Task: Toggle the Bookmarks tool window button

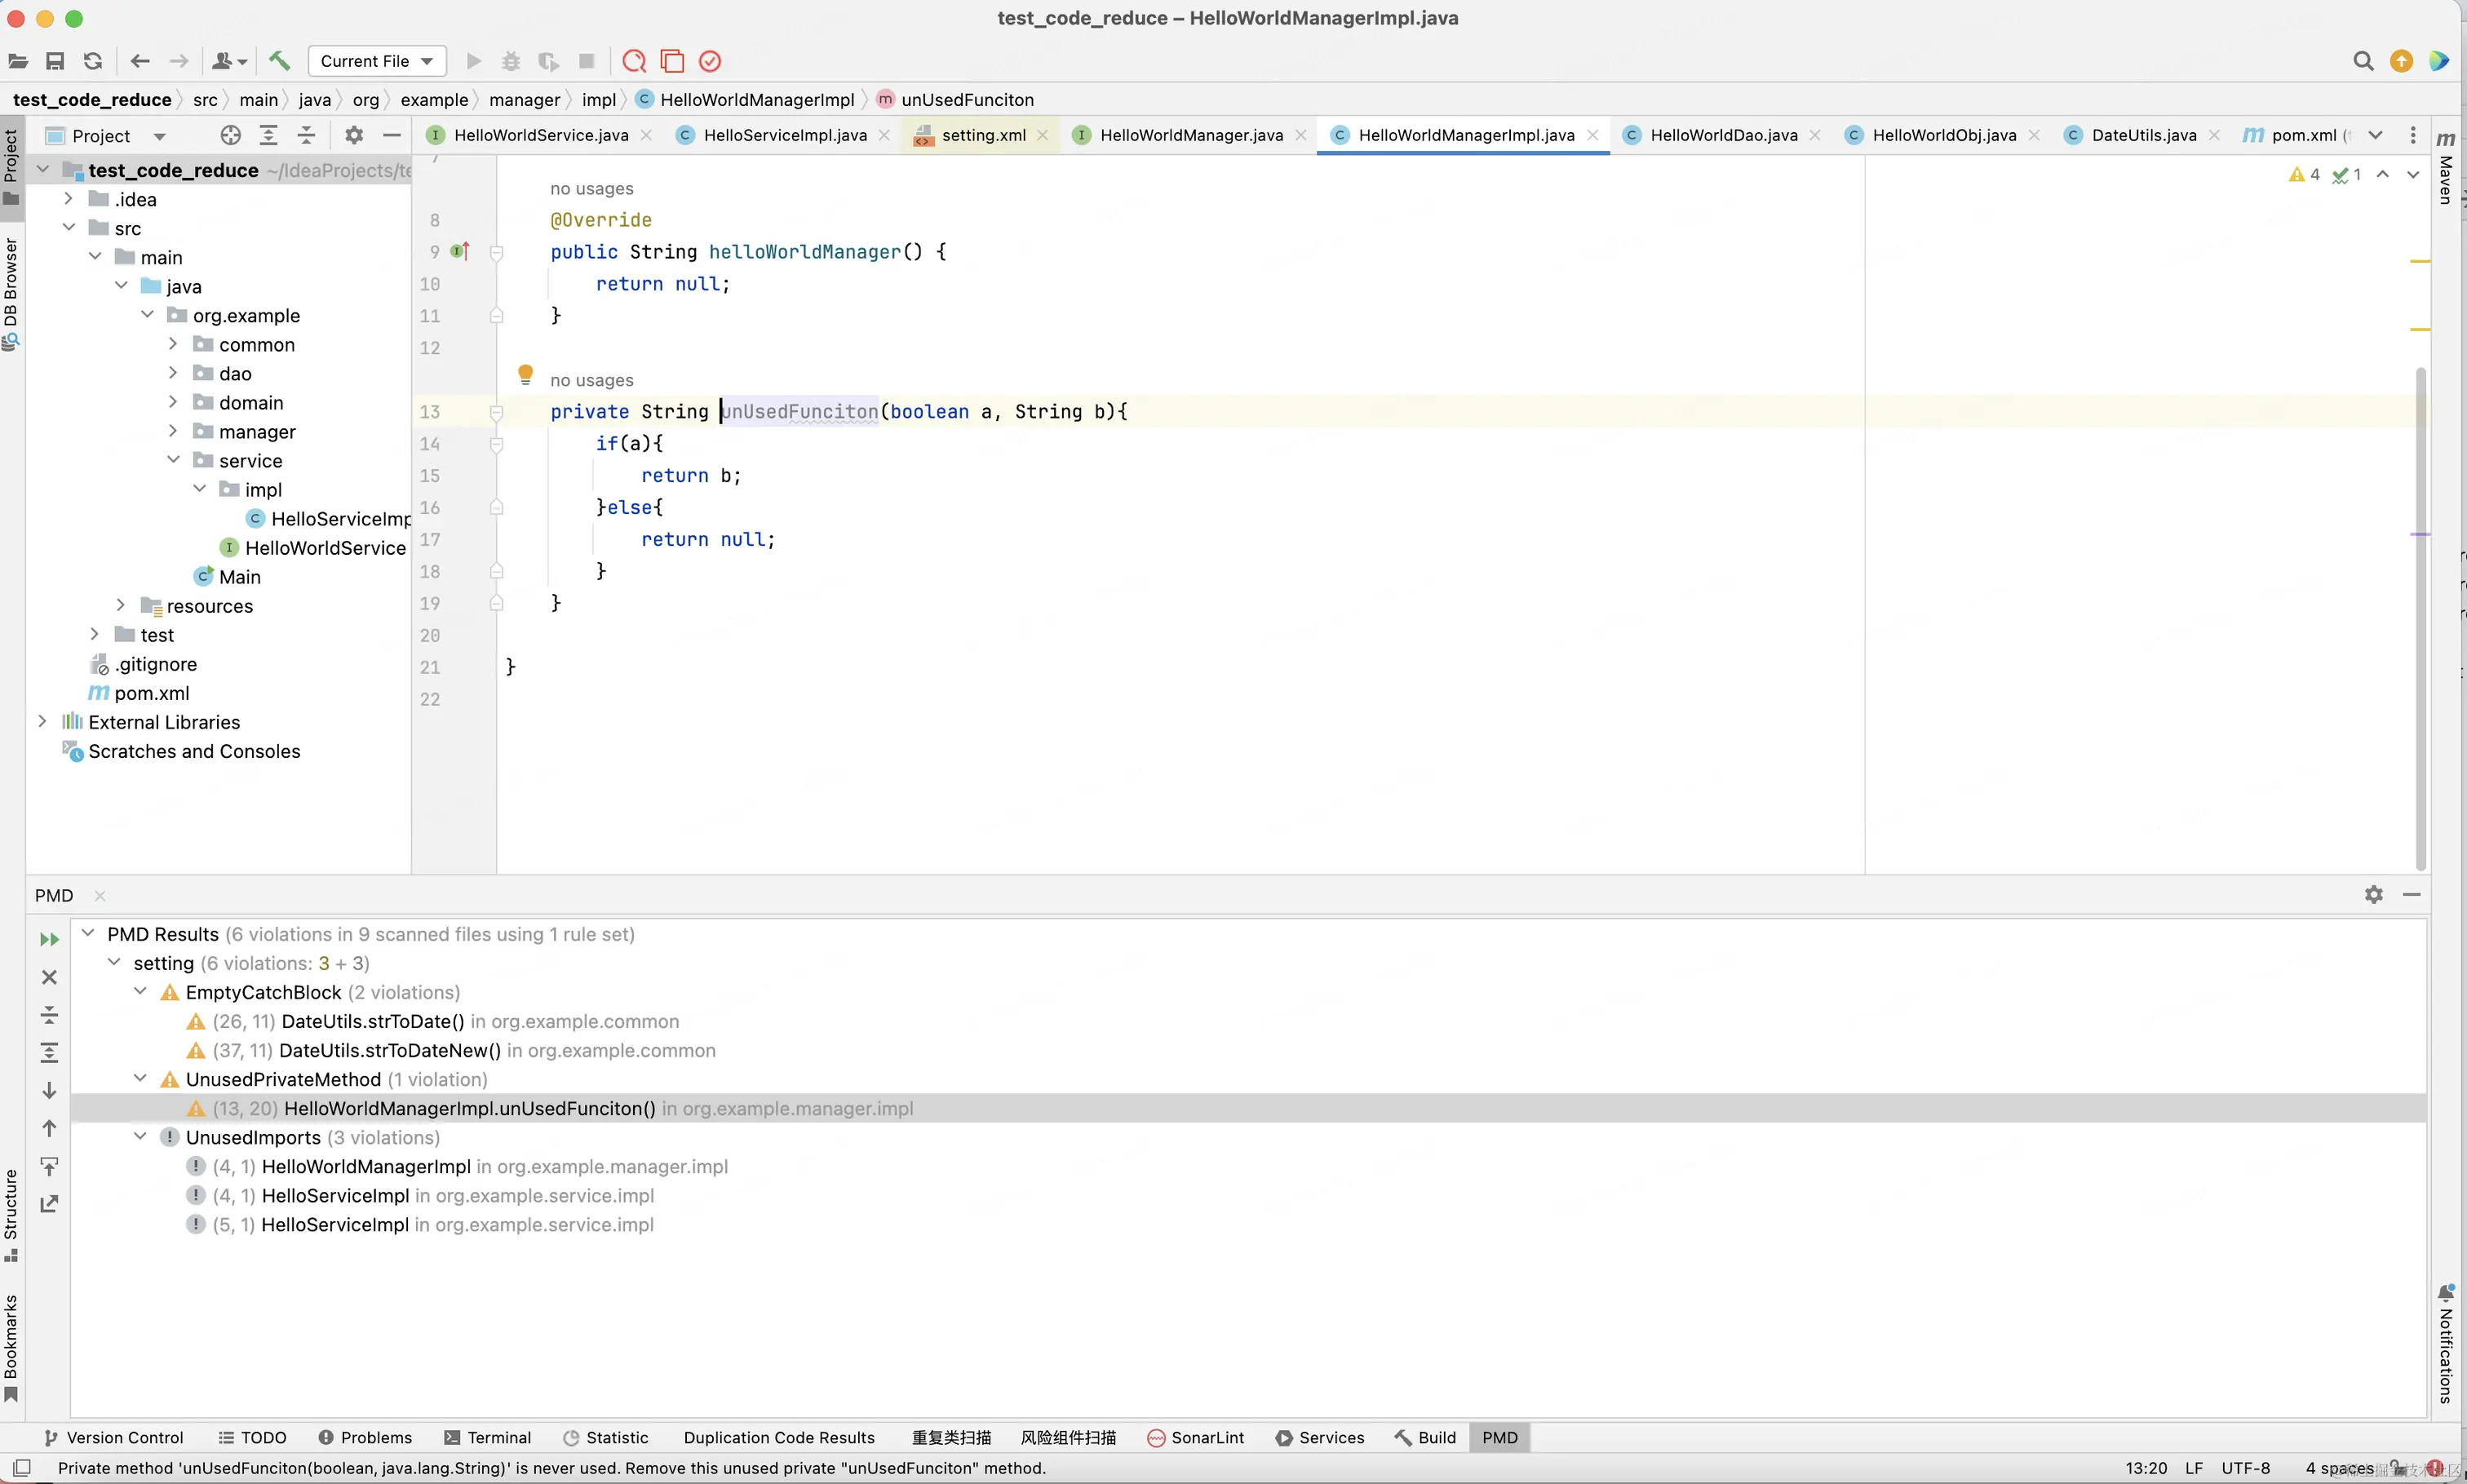Action: (x=11, y=1345)
